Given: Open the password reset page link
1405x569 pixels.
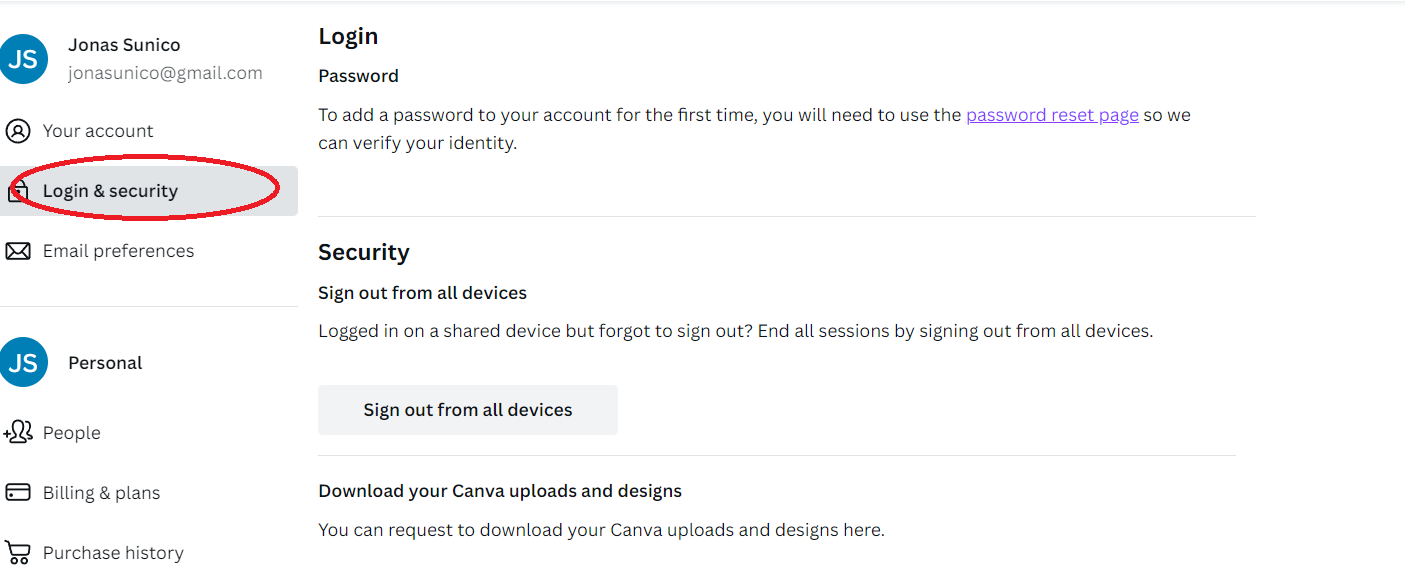Looking at the screenshot, I should coord(1052,115).
